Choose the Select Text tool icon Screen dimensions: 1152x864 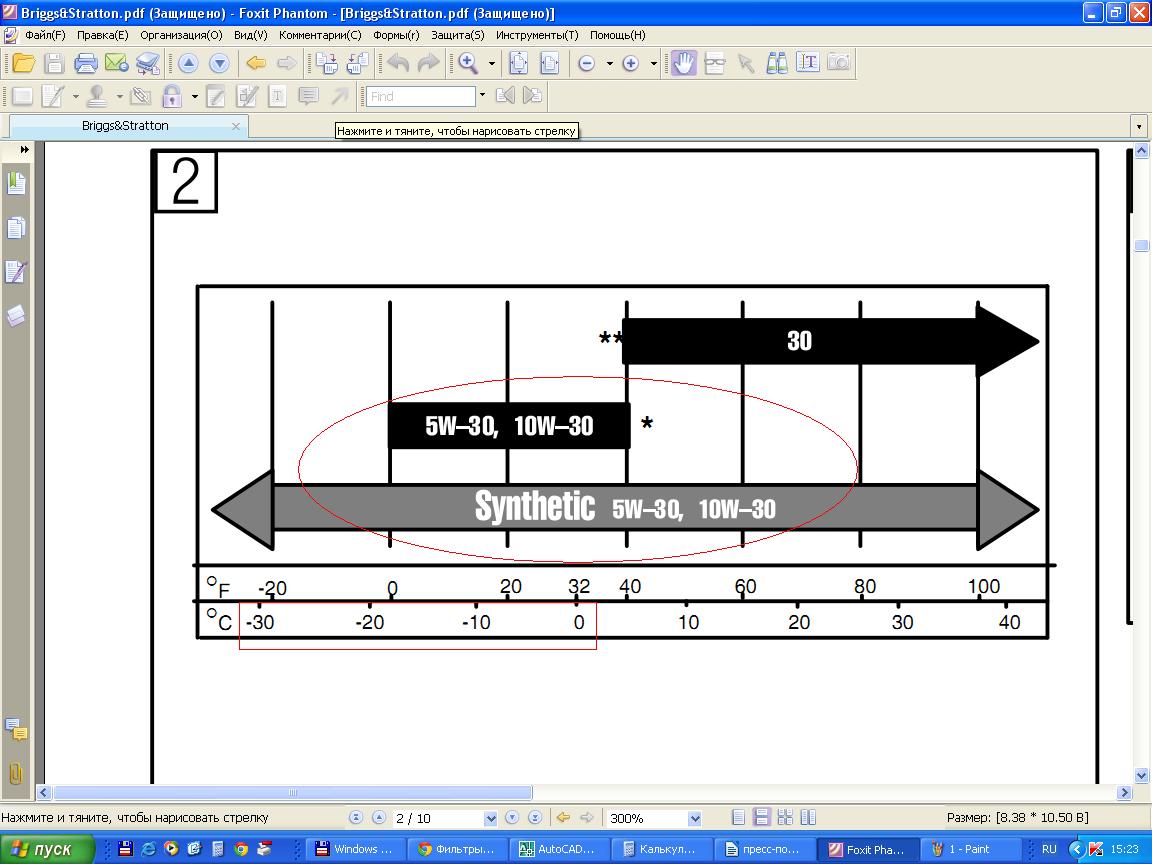tap(808, 63)
